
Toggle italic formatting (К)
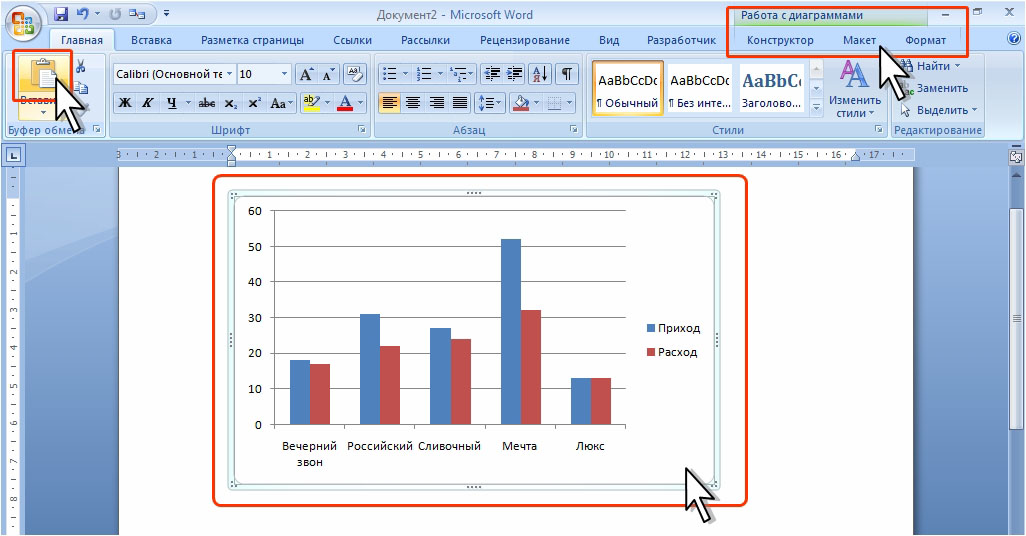(148, 103)
